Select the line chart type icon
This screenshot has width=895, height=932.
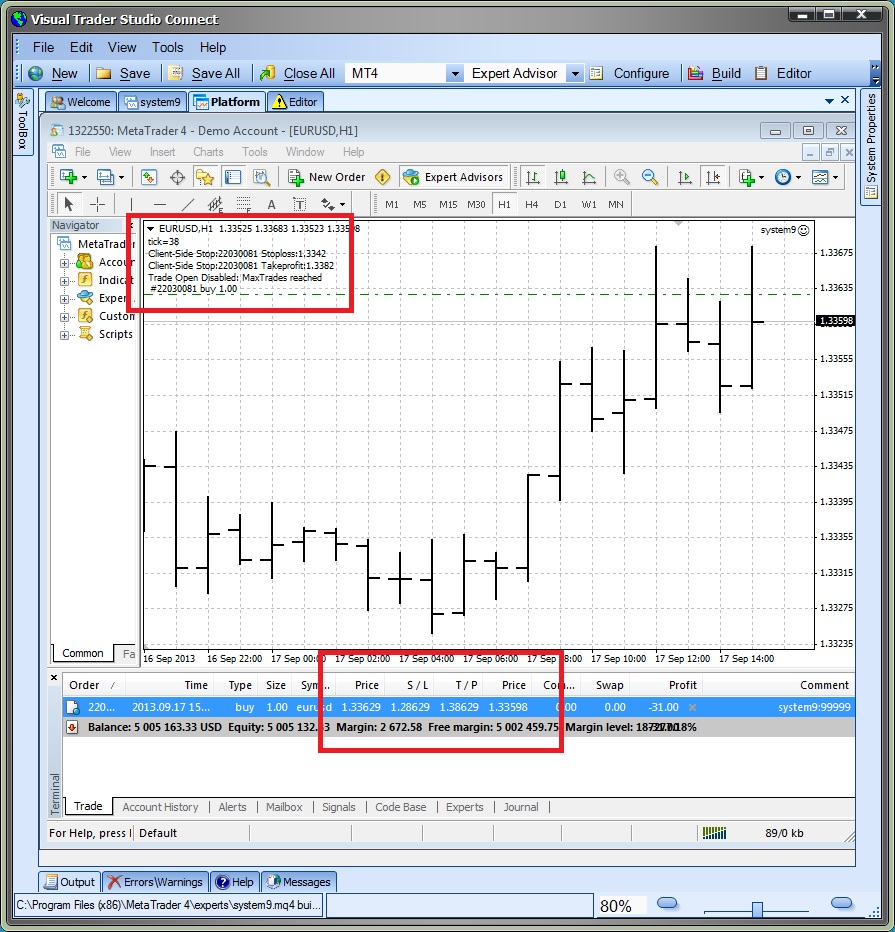pyautogui.click(x=589, y=177)
